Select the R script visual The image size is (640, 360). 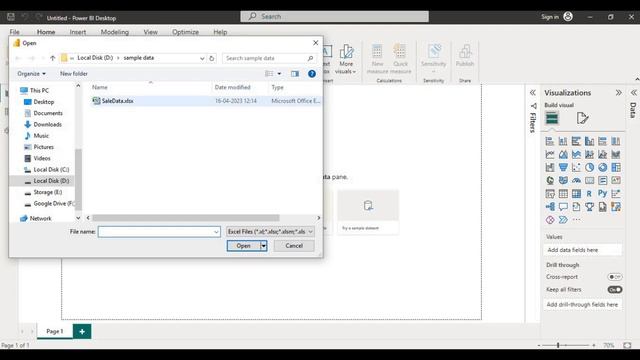pos(589,193)
